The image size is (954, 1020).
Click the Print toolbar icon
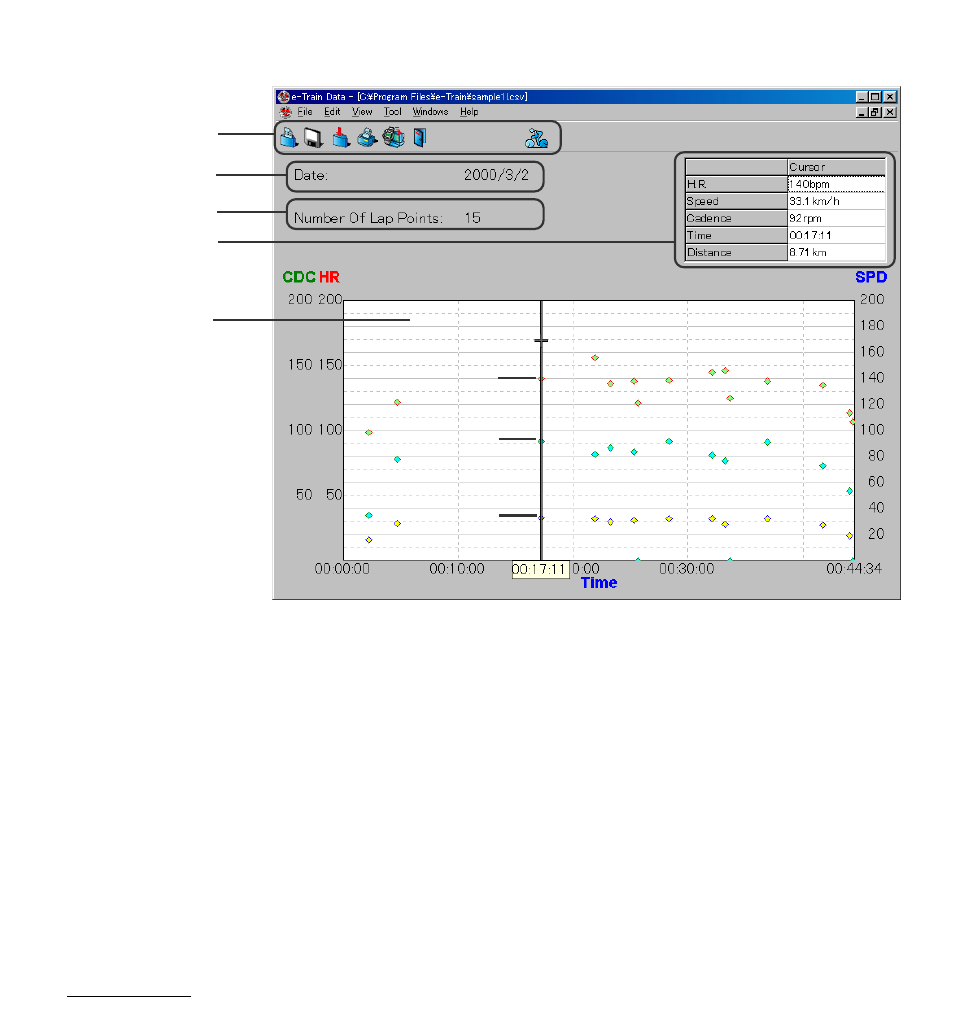pos(367,138)
